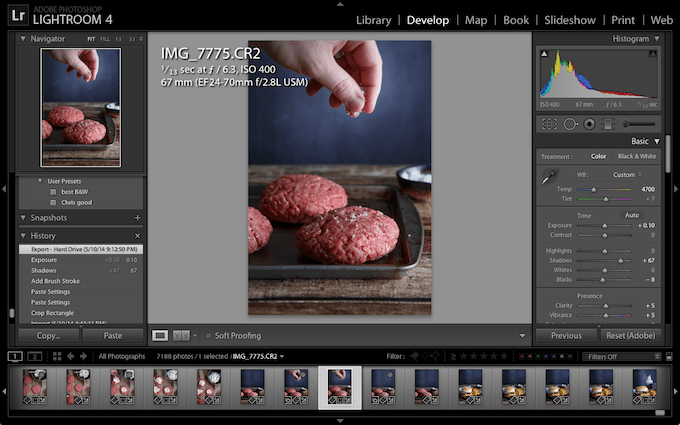The height and width of the screenshot is (425, 680).
Task: Open the Filters Off dropdown
Action: 621,356
